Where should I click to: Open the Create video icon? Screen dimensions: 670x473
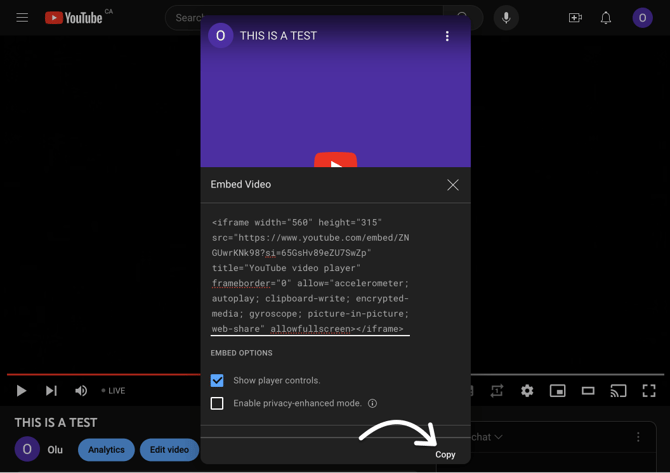point(575,18)
